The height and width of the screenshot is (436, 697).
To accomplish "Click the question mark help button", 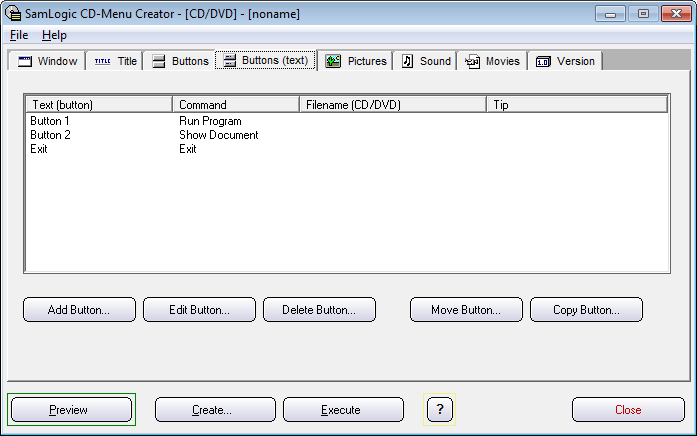I will coord(440,409).
